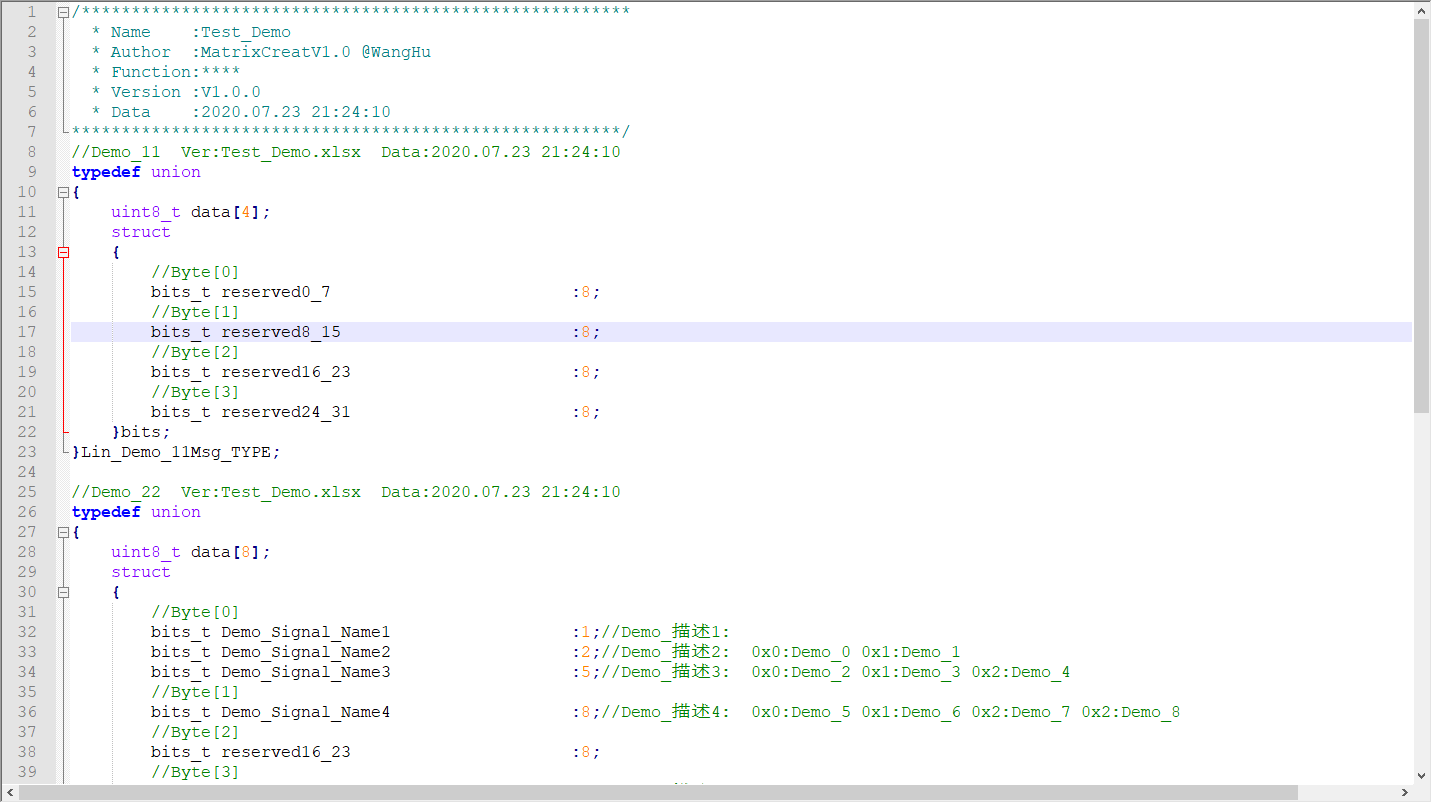Click line number 17 in the margin
Viewport: 1432px width, 803px height.
click(x=27, y=332)
